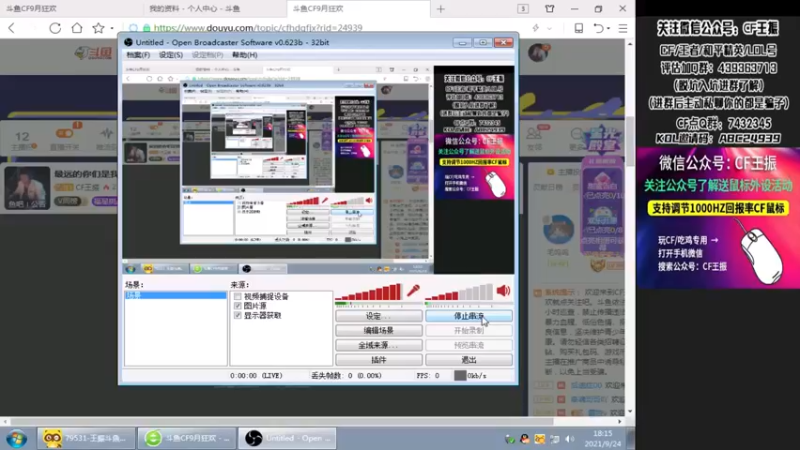Open the volume tray icon

click(x=570, y=439)
